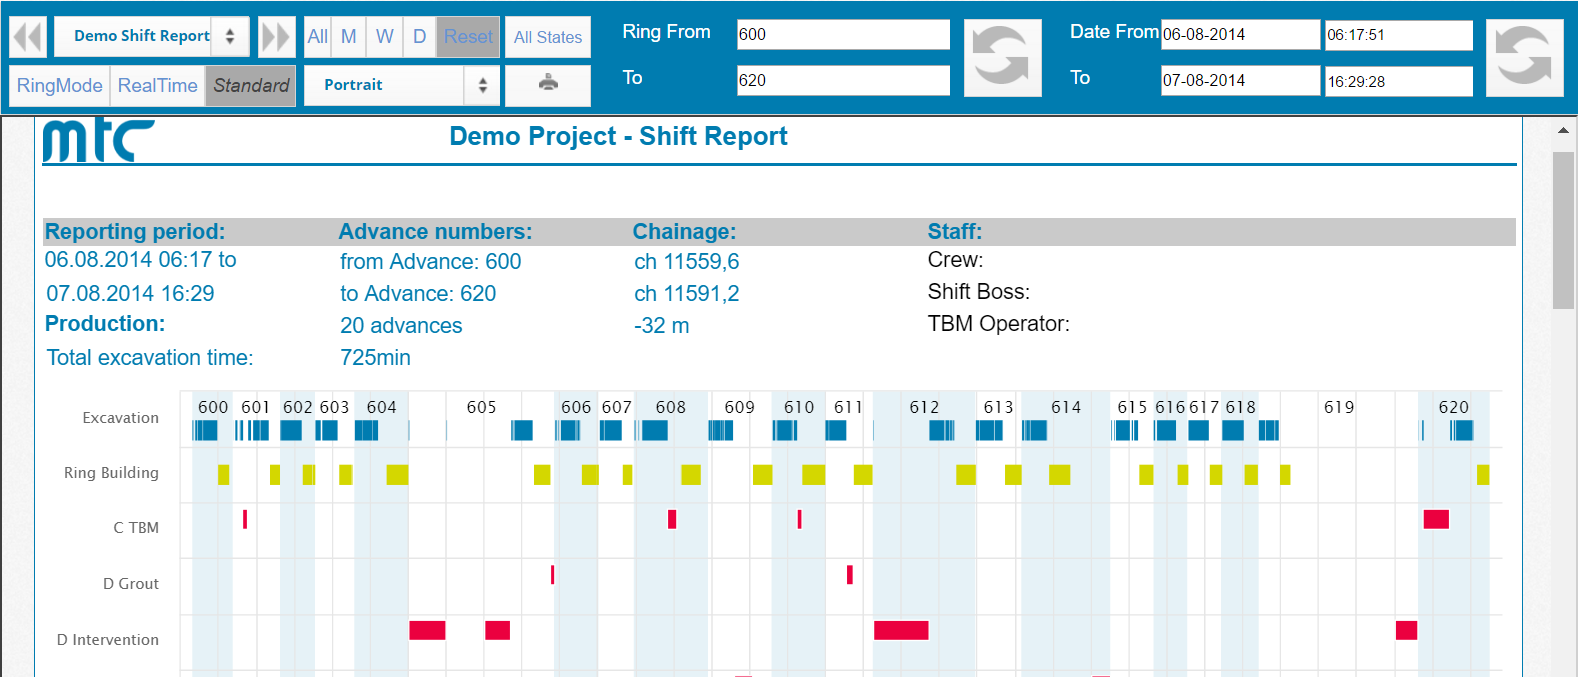Viewport: 1578px width, 677px height.
Task: Refresh the ring range with reload icon
Action: click(1002, 57)
